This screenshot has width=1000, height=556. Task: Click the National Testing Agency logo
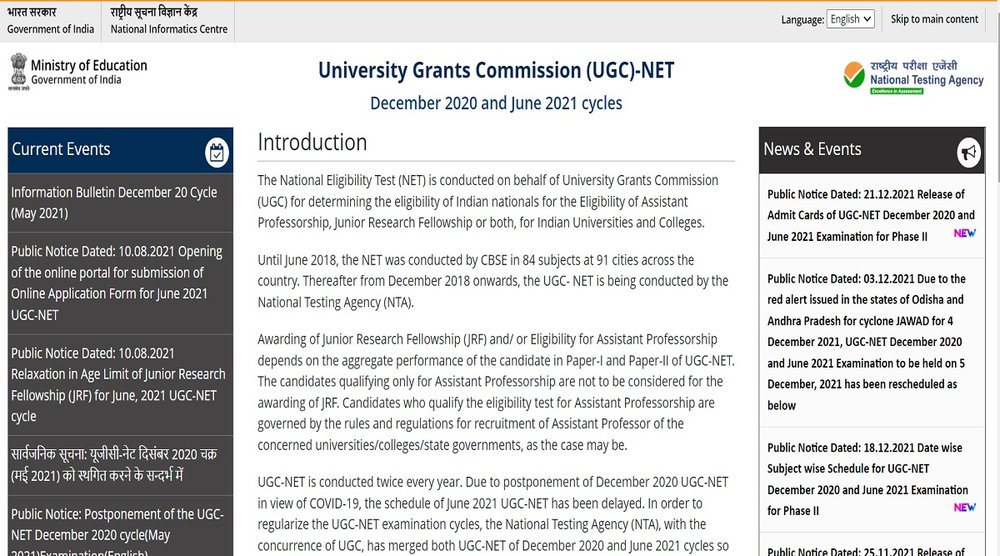pos(913,78)
